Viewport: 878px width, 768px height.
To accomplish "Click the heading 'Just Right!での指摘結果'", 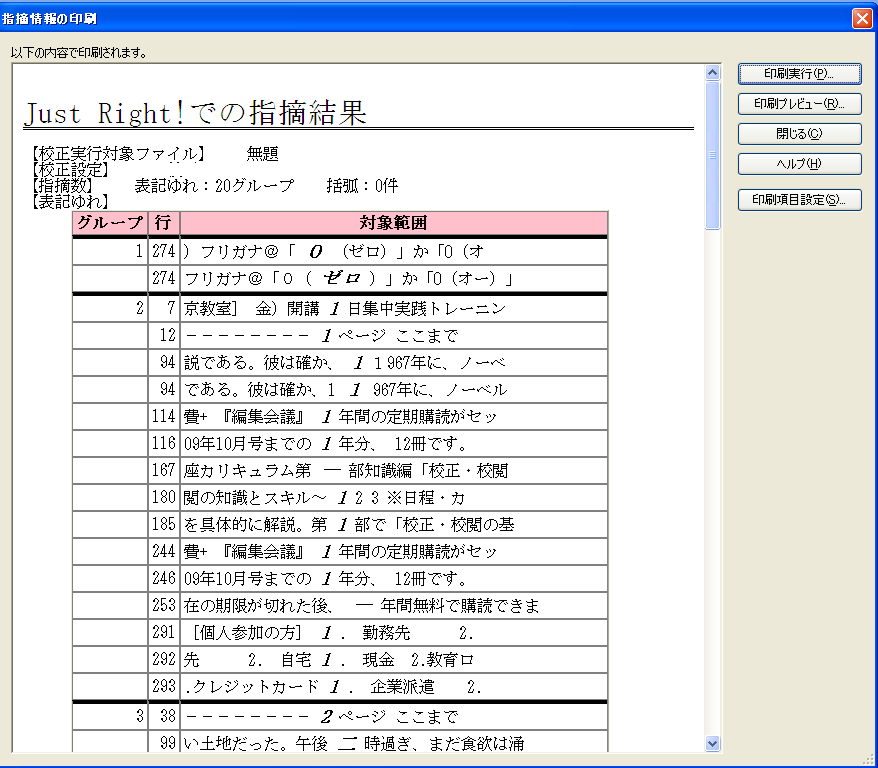I will (x=195, y=113).
